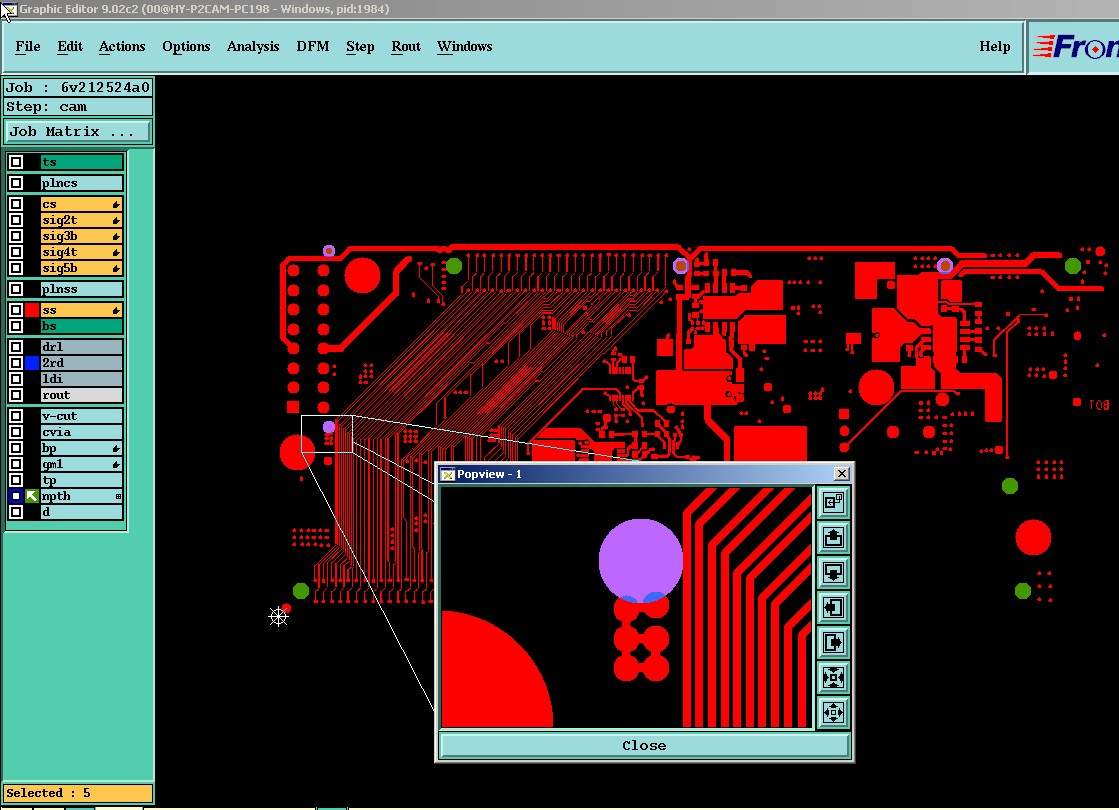Viewport: 1119px width, 810px height.
Task: Close the Popview window with X
Action: point(841,474)
